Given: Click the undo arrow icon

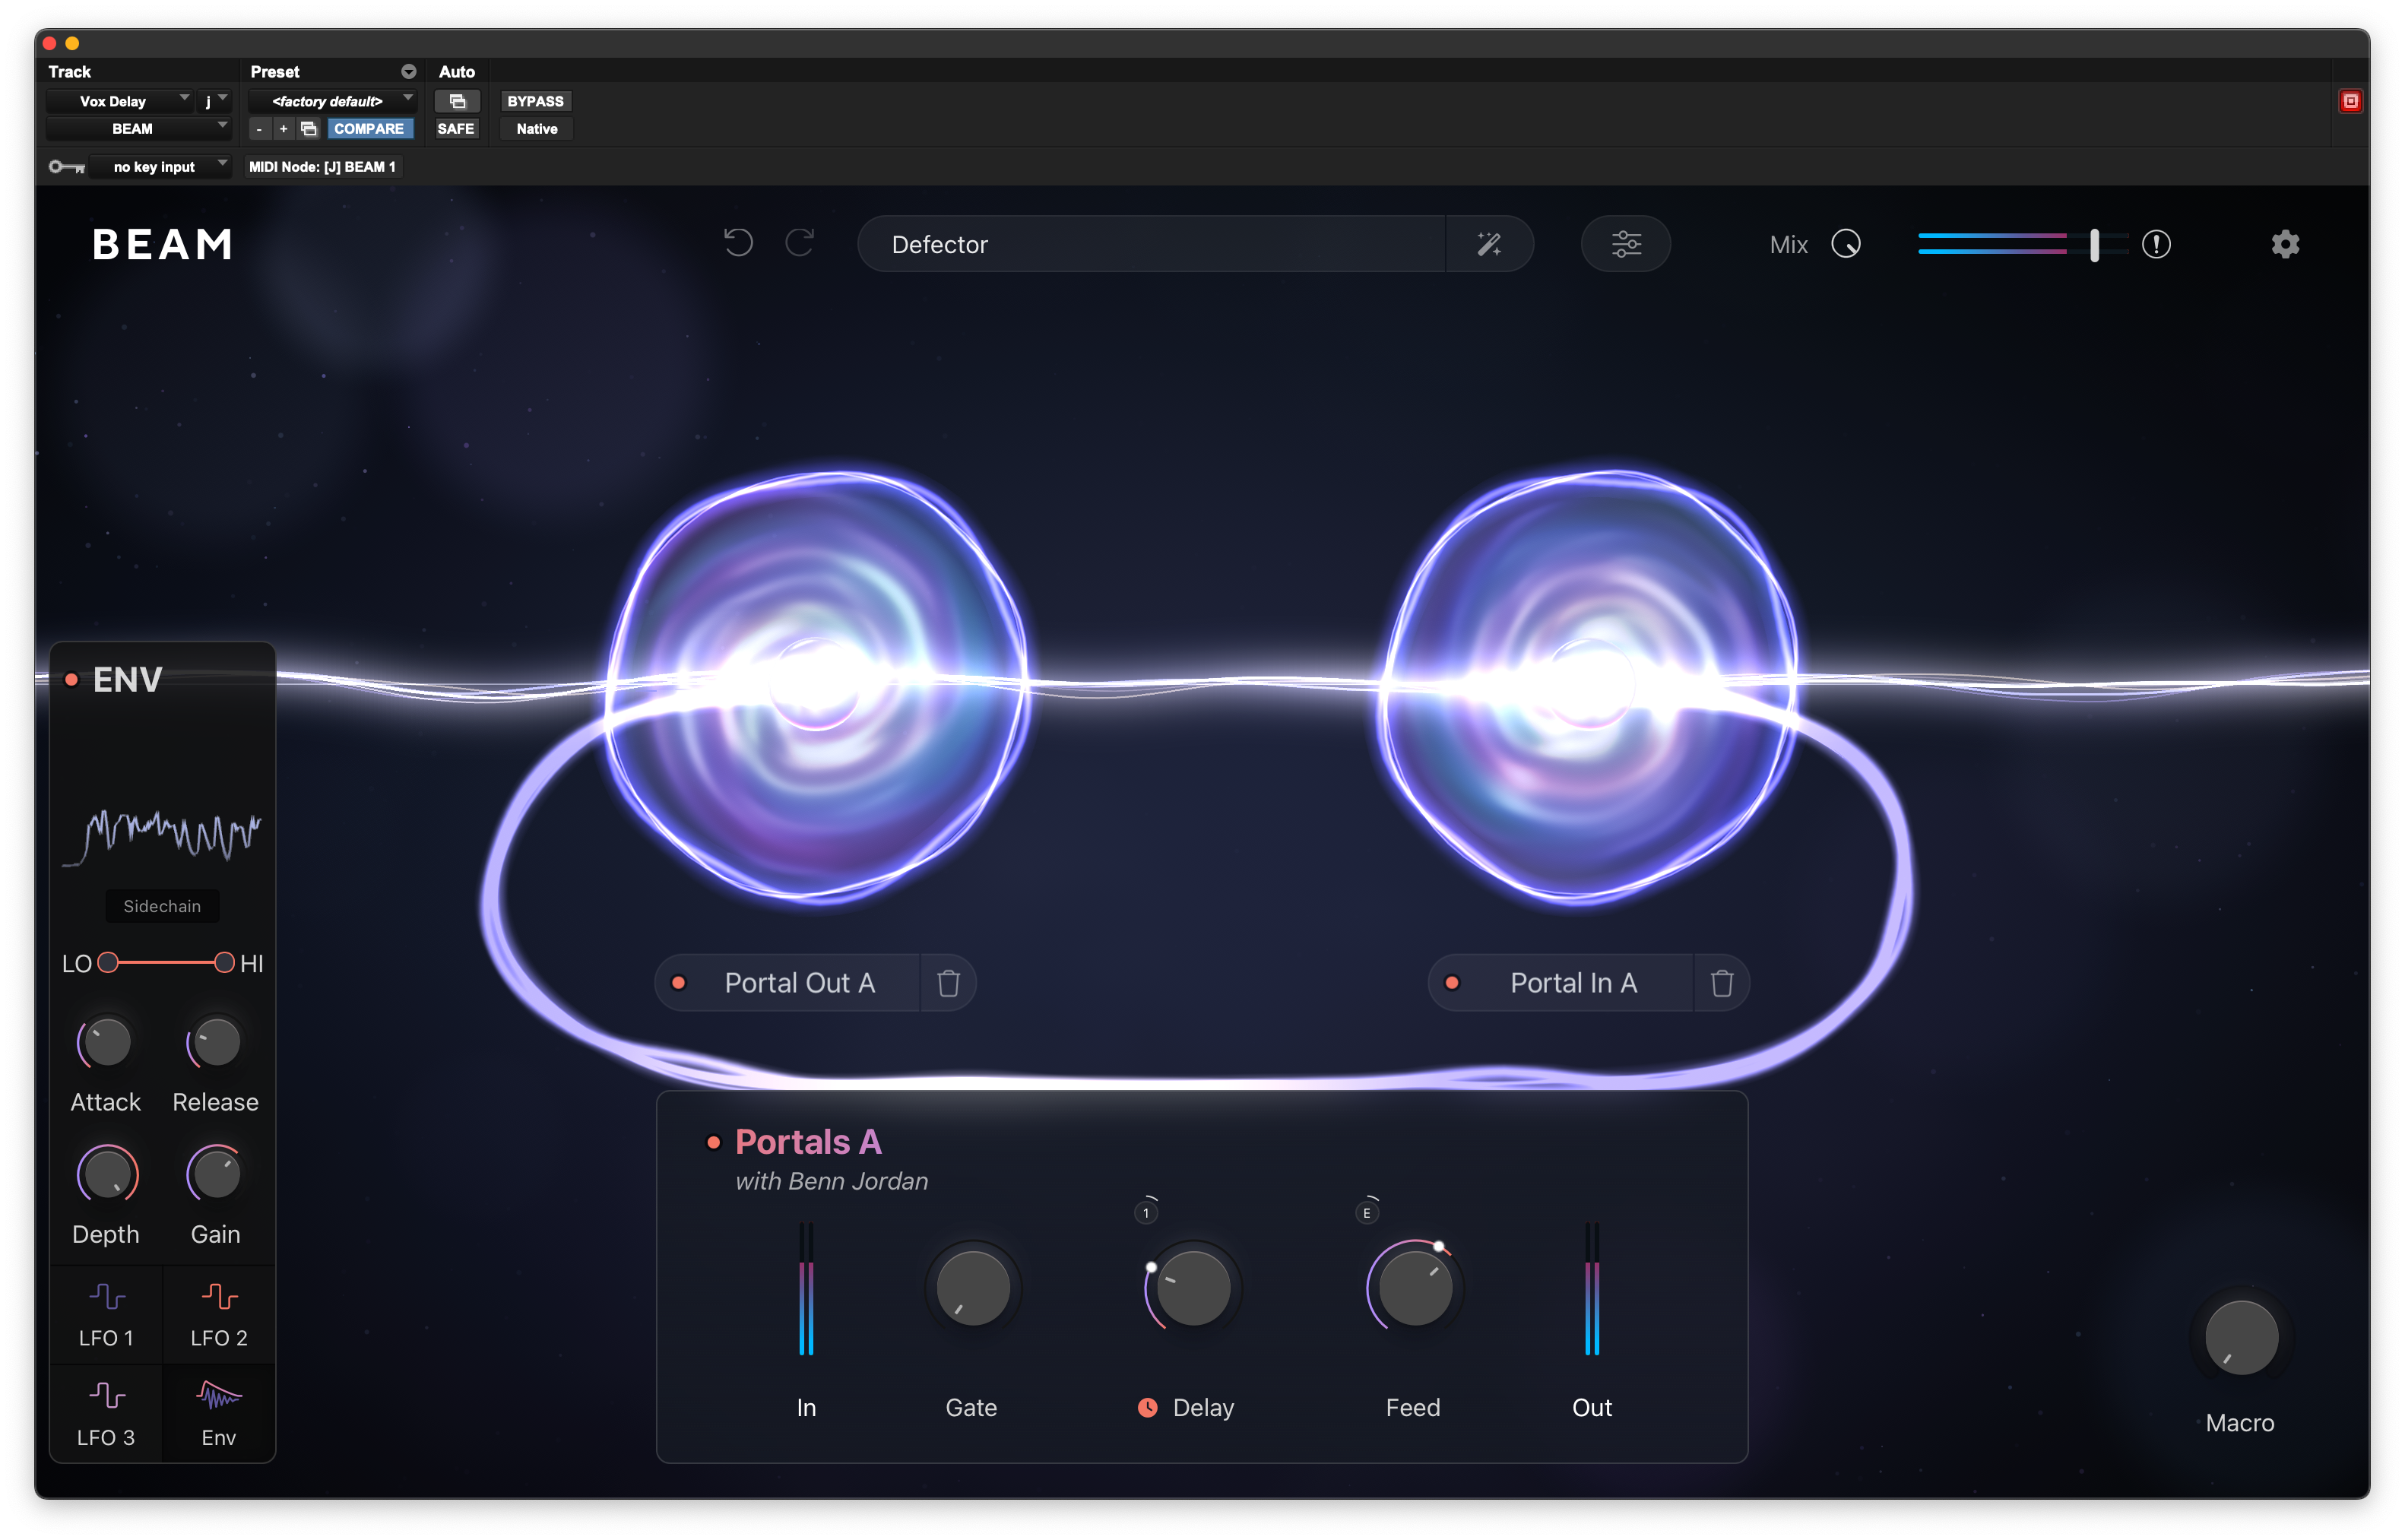Looking at the screenshot, I should [x=738, y=243].
